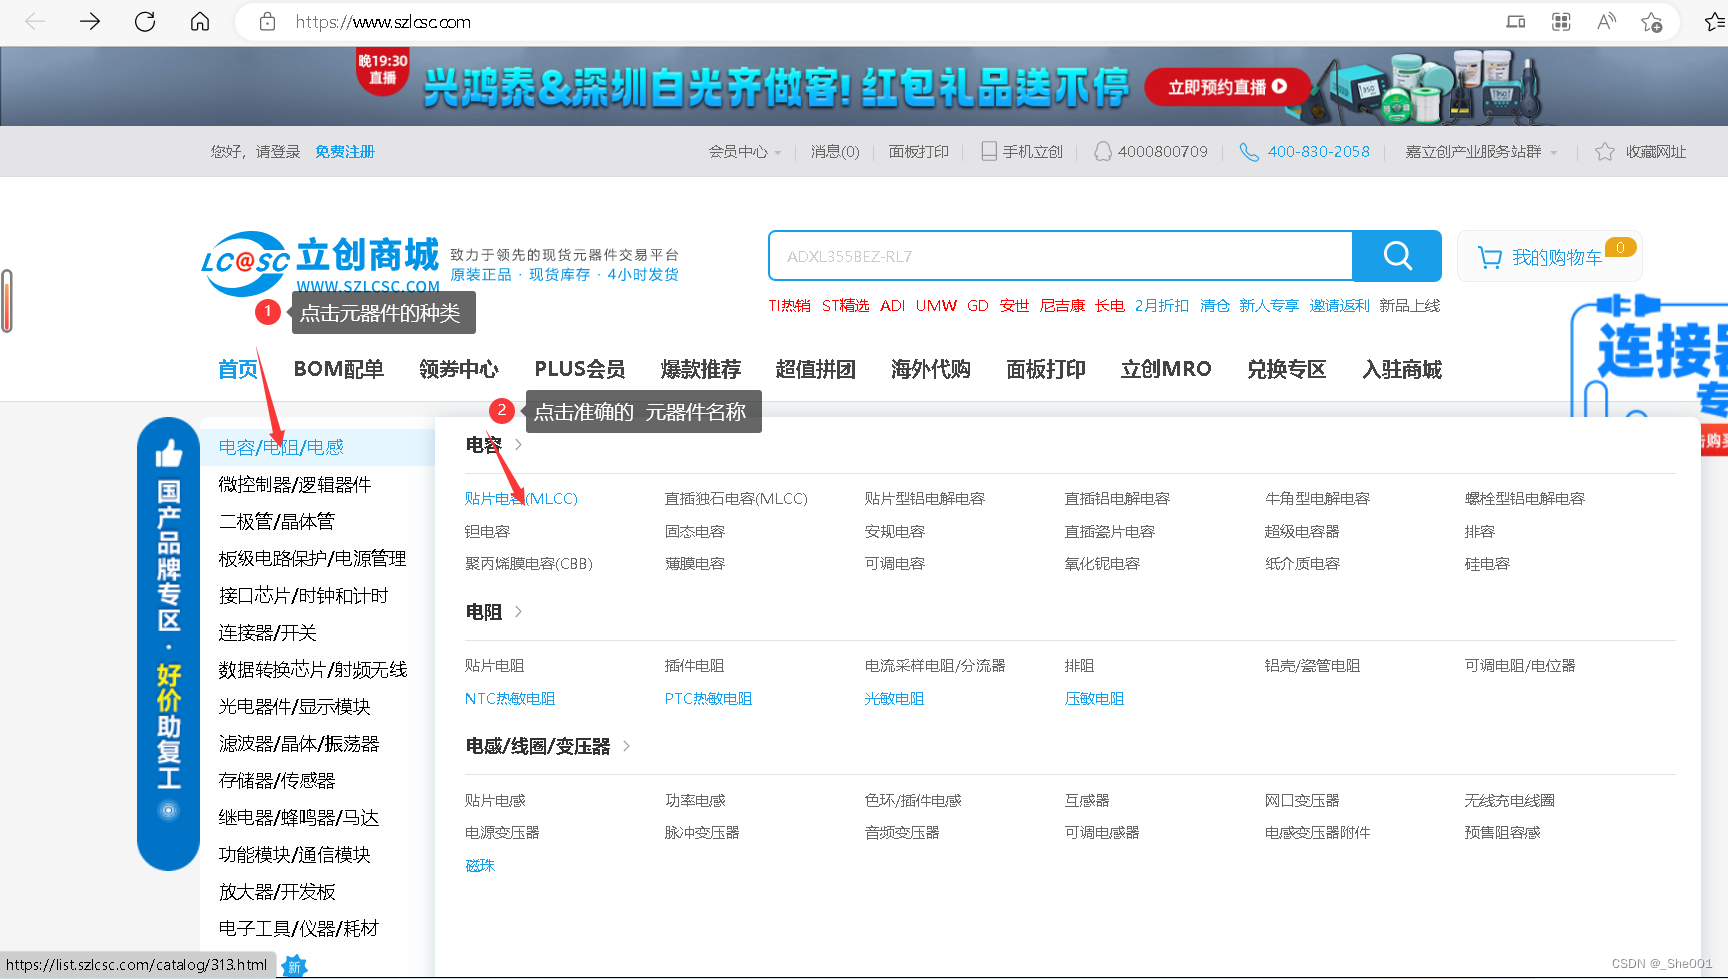Go to browser home page icon
The image size is (1728, 979).
(x=200, y=22)
